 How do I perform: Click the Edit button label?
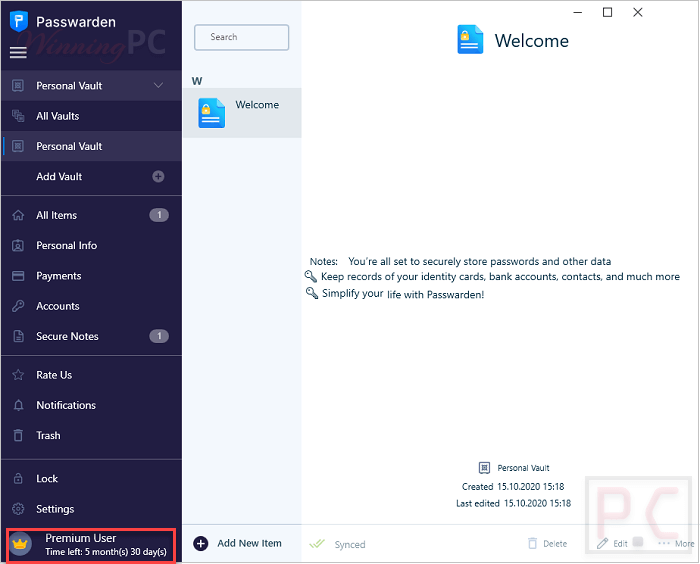point(620,544)
